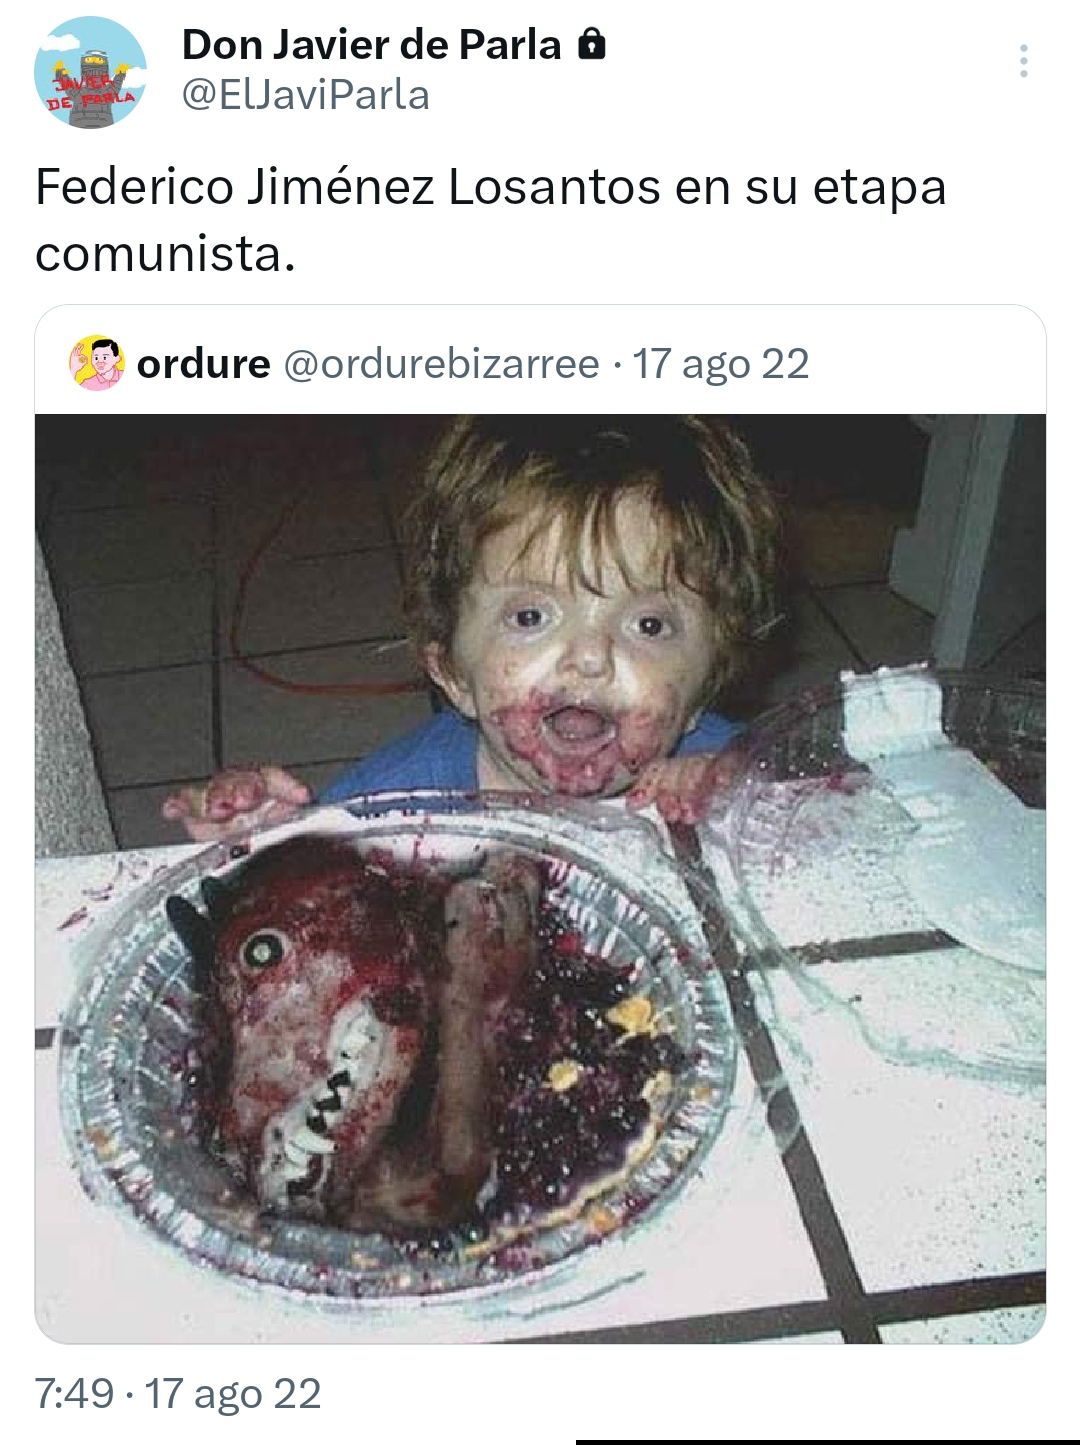Tap the word comunista in the tweet

pyautogui.click(x=165, y=254)
